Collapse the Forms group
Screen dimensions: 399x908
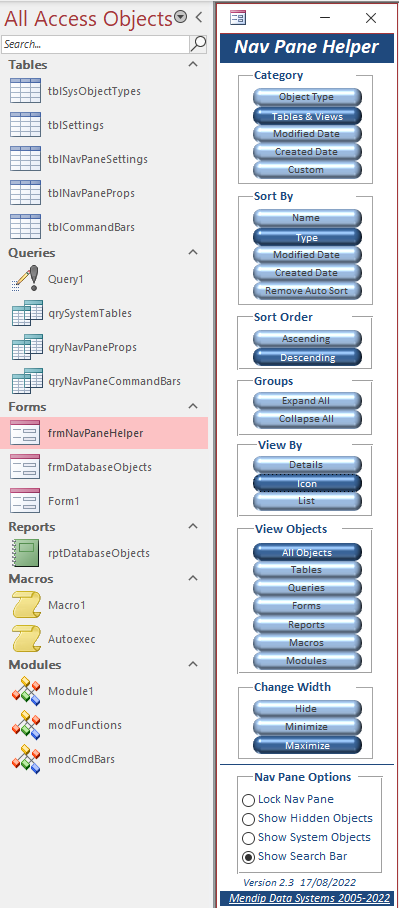193,406
